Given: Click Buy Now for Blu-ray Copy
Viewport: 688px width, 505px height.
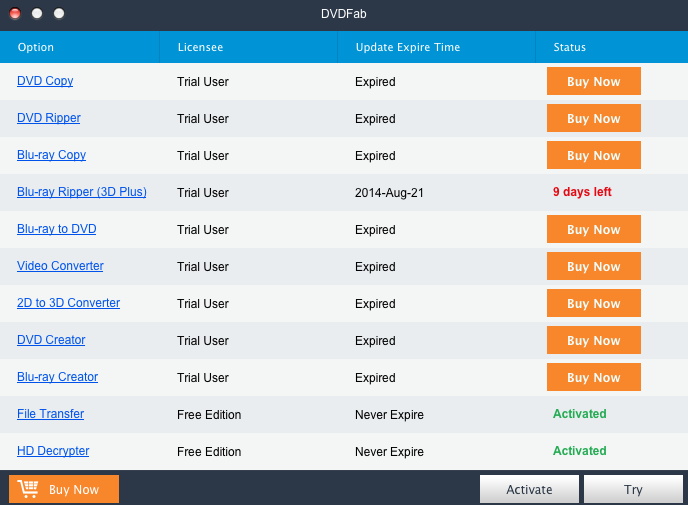Looking at the screenshot, I should click(594, 155).
